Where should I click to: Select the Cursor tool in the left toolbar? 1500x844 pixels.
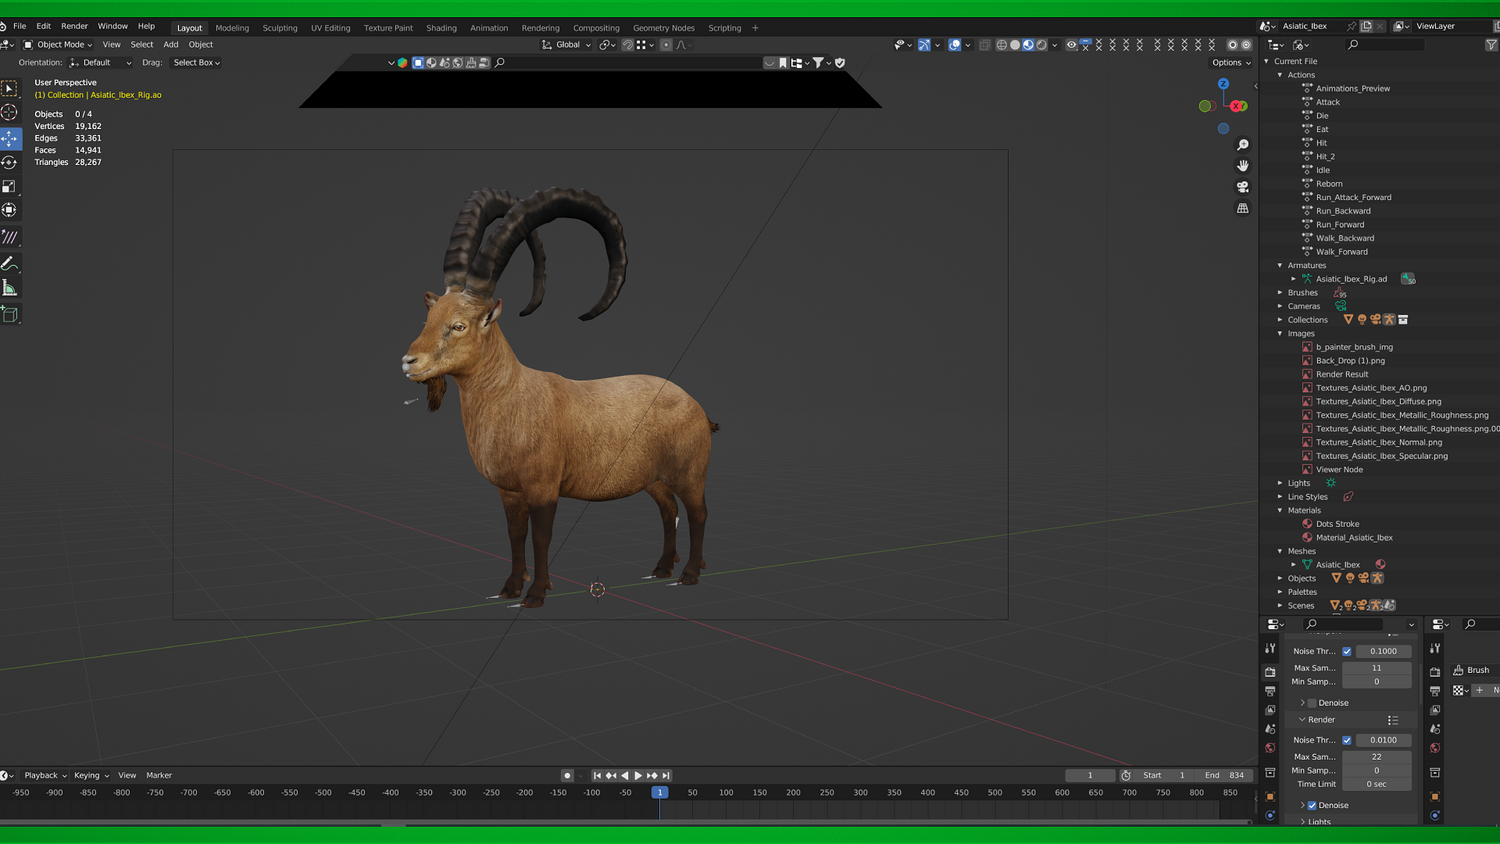coord(10,113)
